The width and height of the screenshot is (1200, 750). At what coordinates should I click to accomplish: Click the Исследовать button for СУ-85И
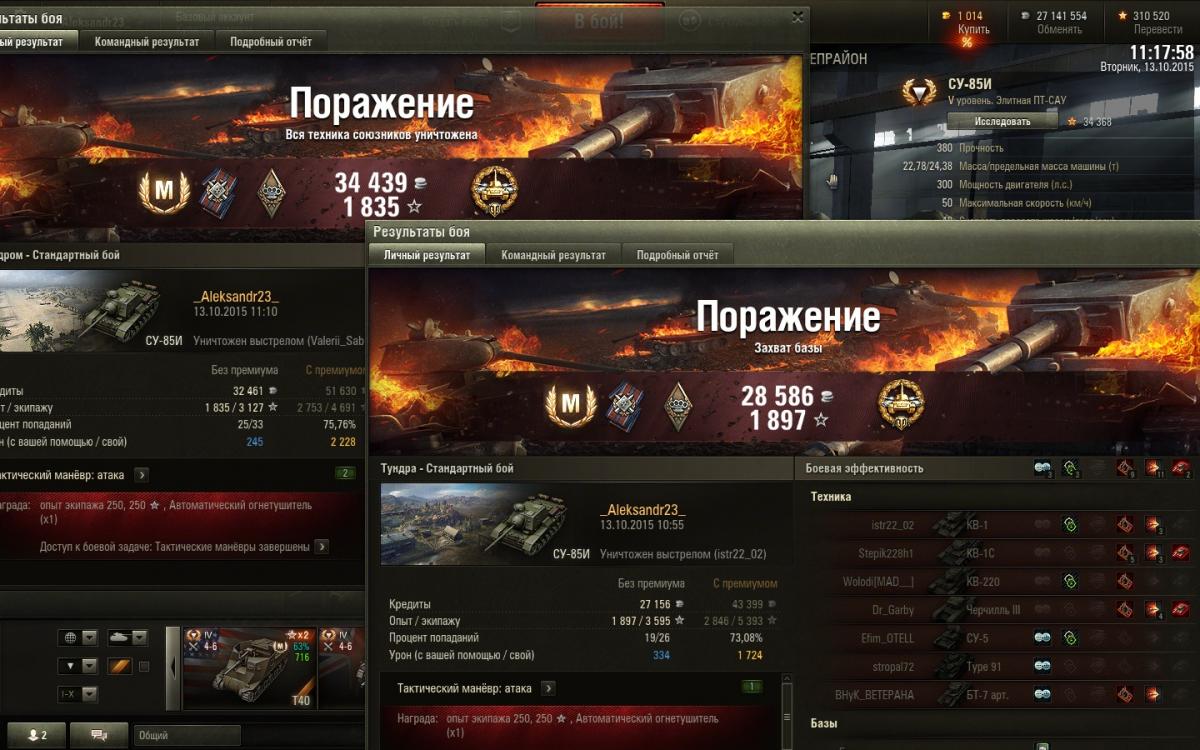(1002, 121)
